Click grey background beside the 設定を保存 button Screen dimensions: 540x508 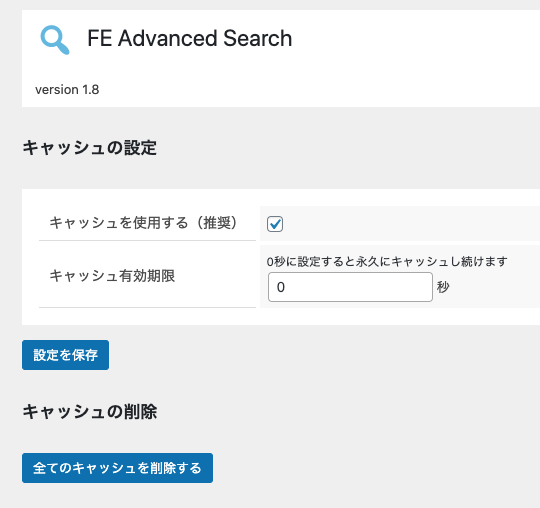click(x=310, y=355)
